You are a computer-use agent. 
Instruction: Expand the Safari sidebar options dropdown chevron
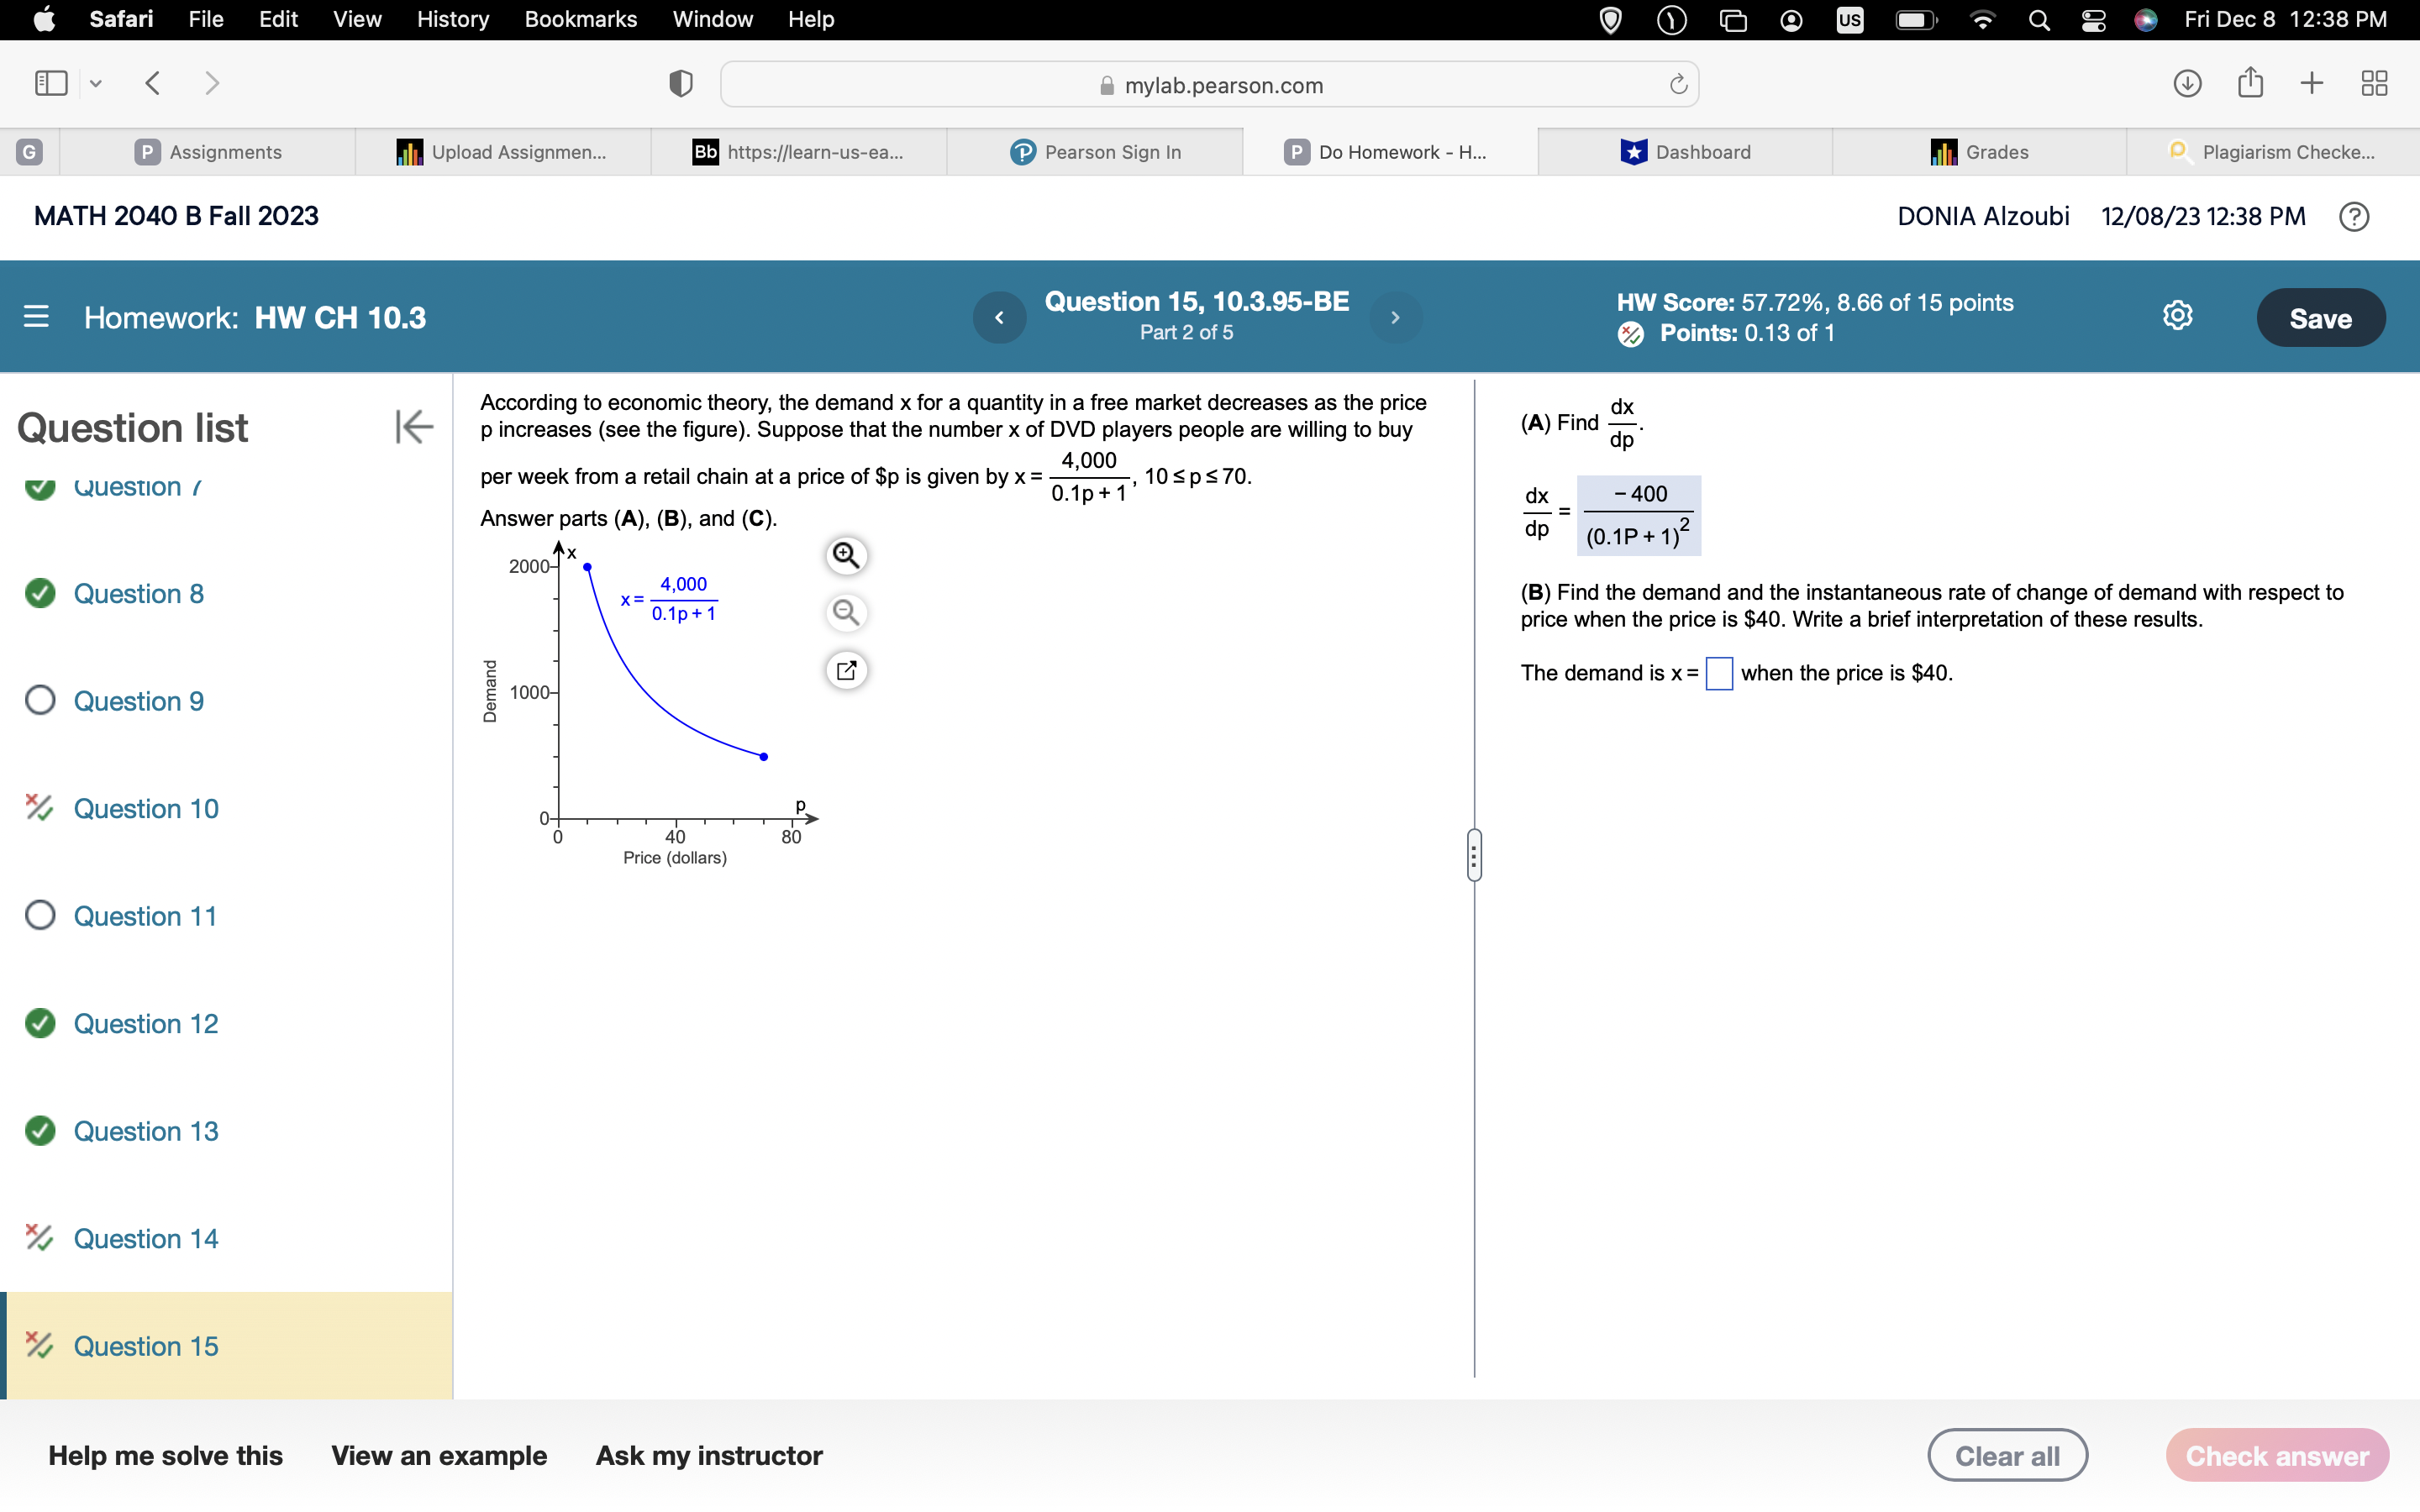point(96,84)
